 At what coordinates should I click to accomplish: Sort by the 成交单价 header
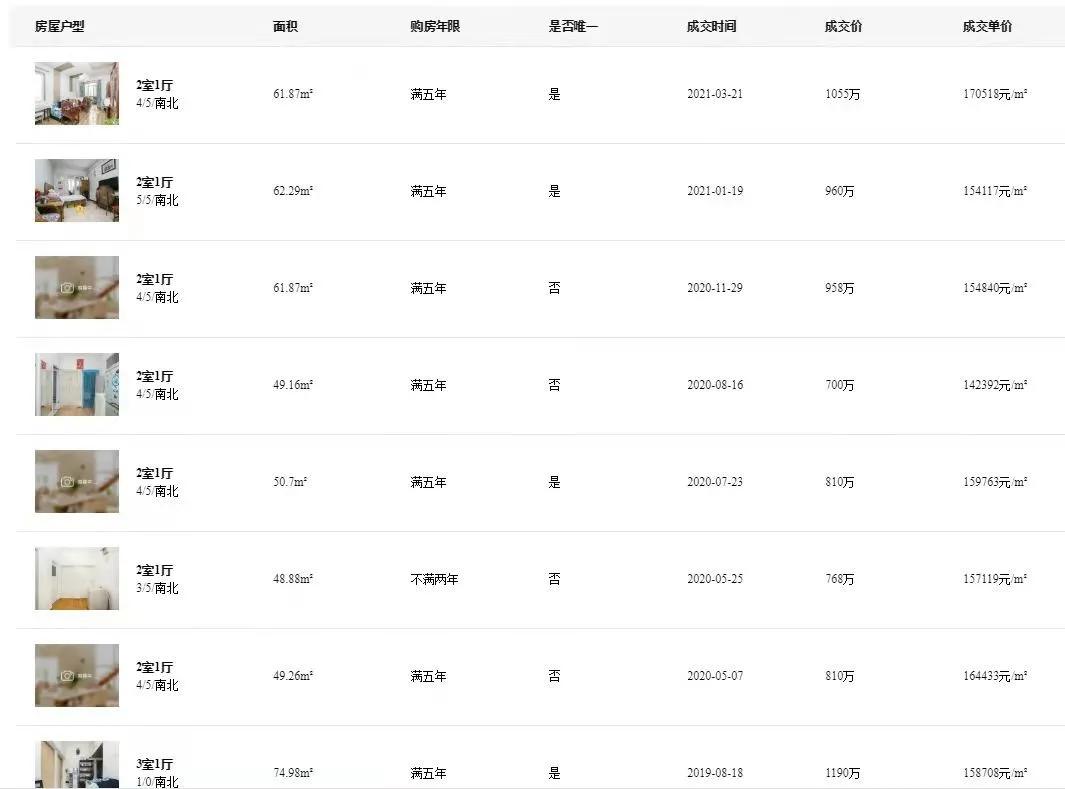(x=987, y=26)
